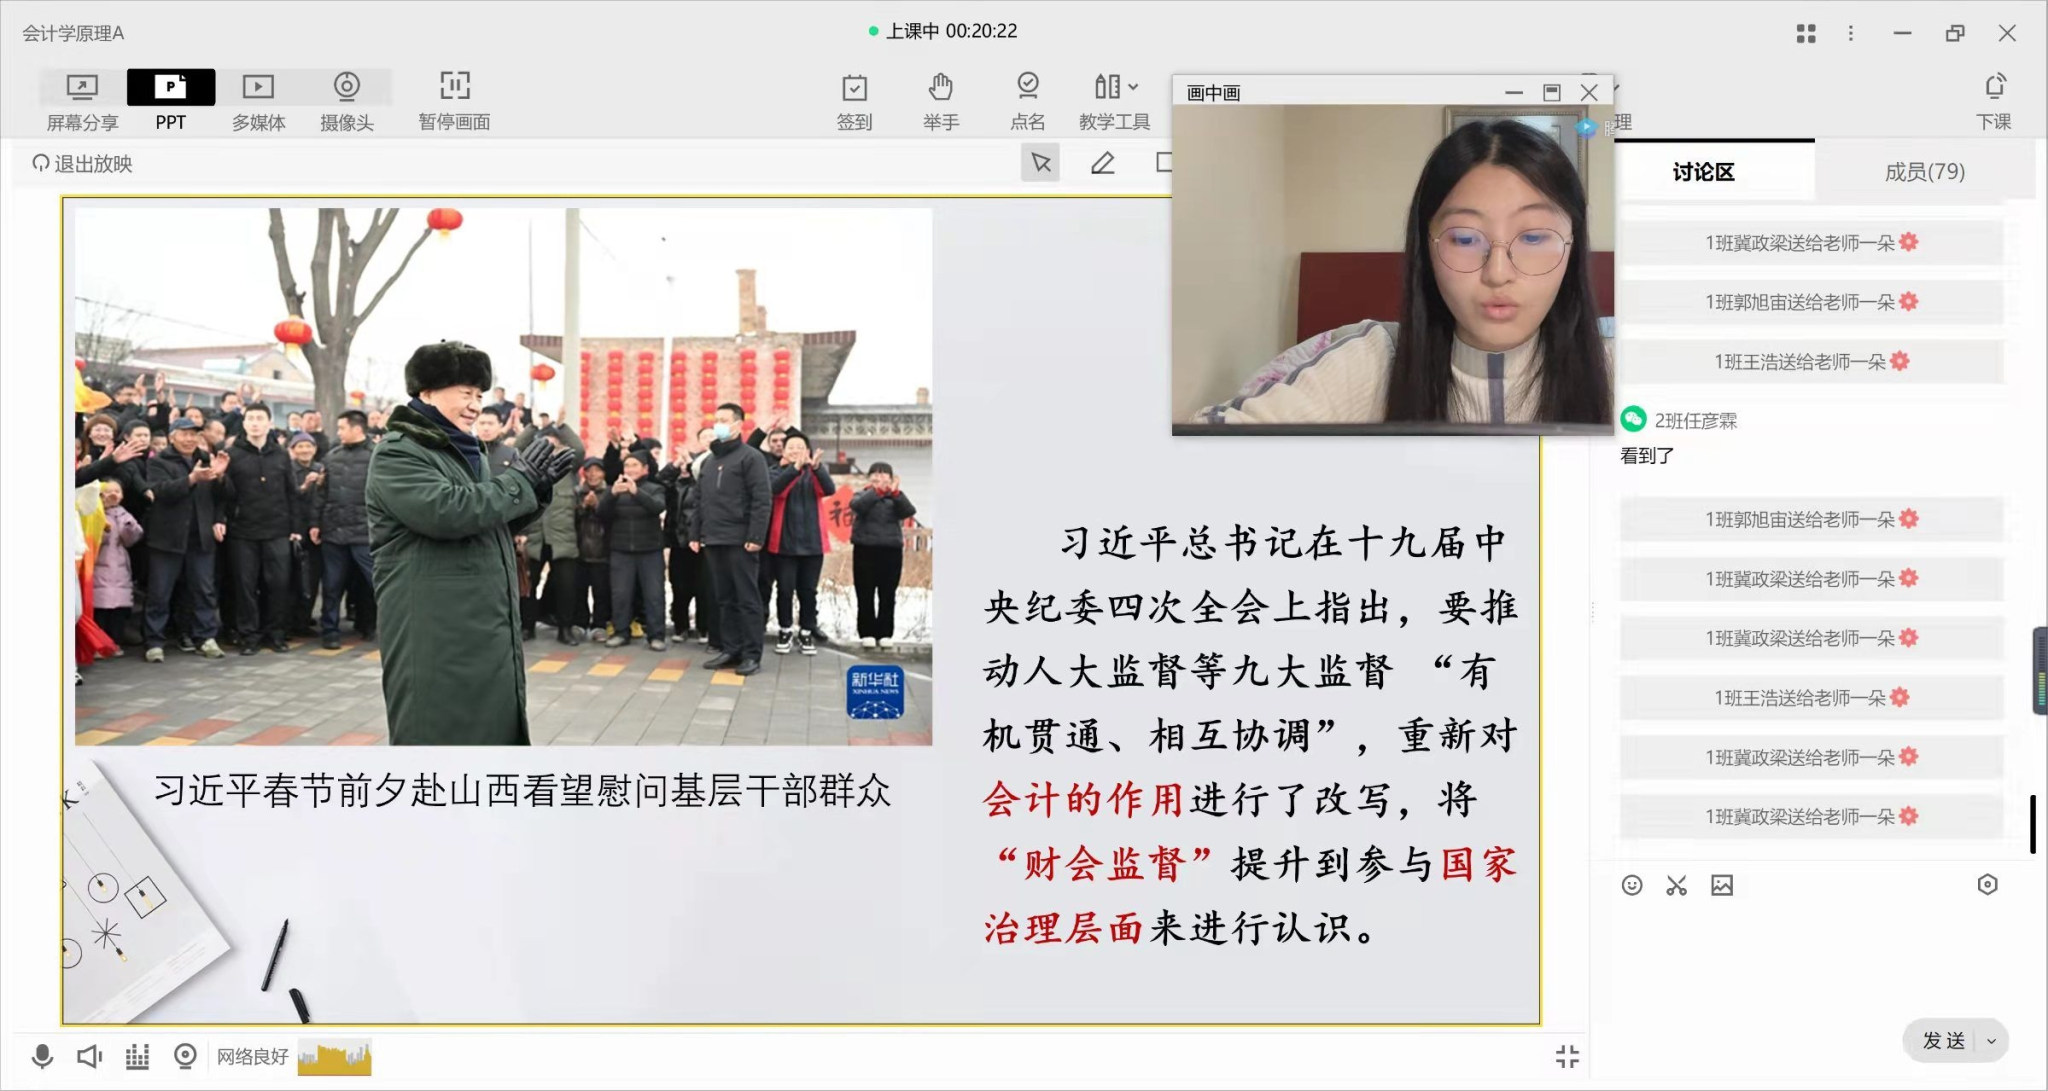Toggle the arrow pointer tool
The width and height of the screenshot is (2048, 1091).
coord(1040,163)
